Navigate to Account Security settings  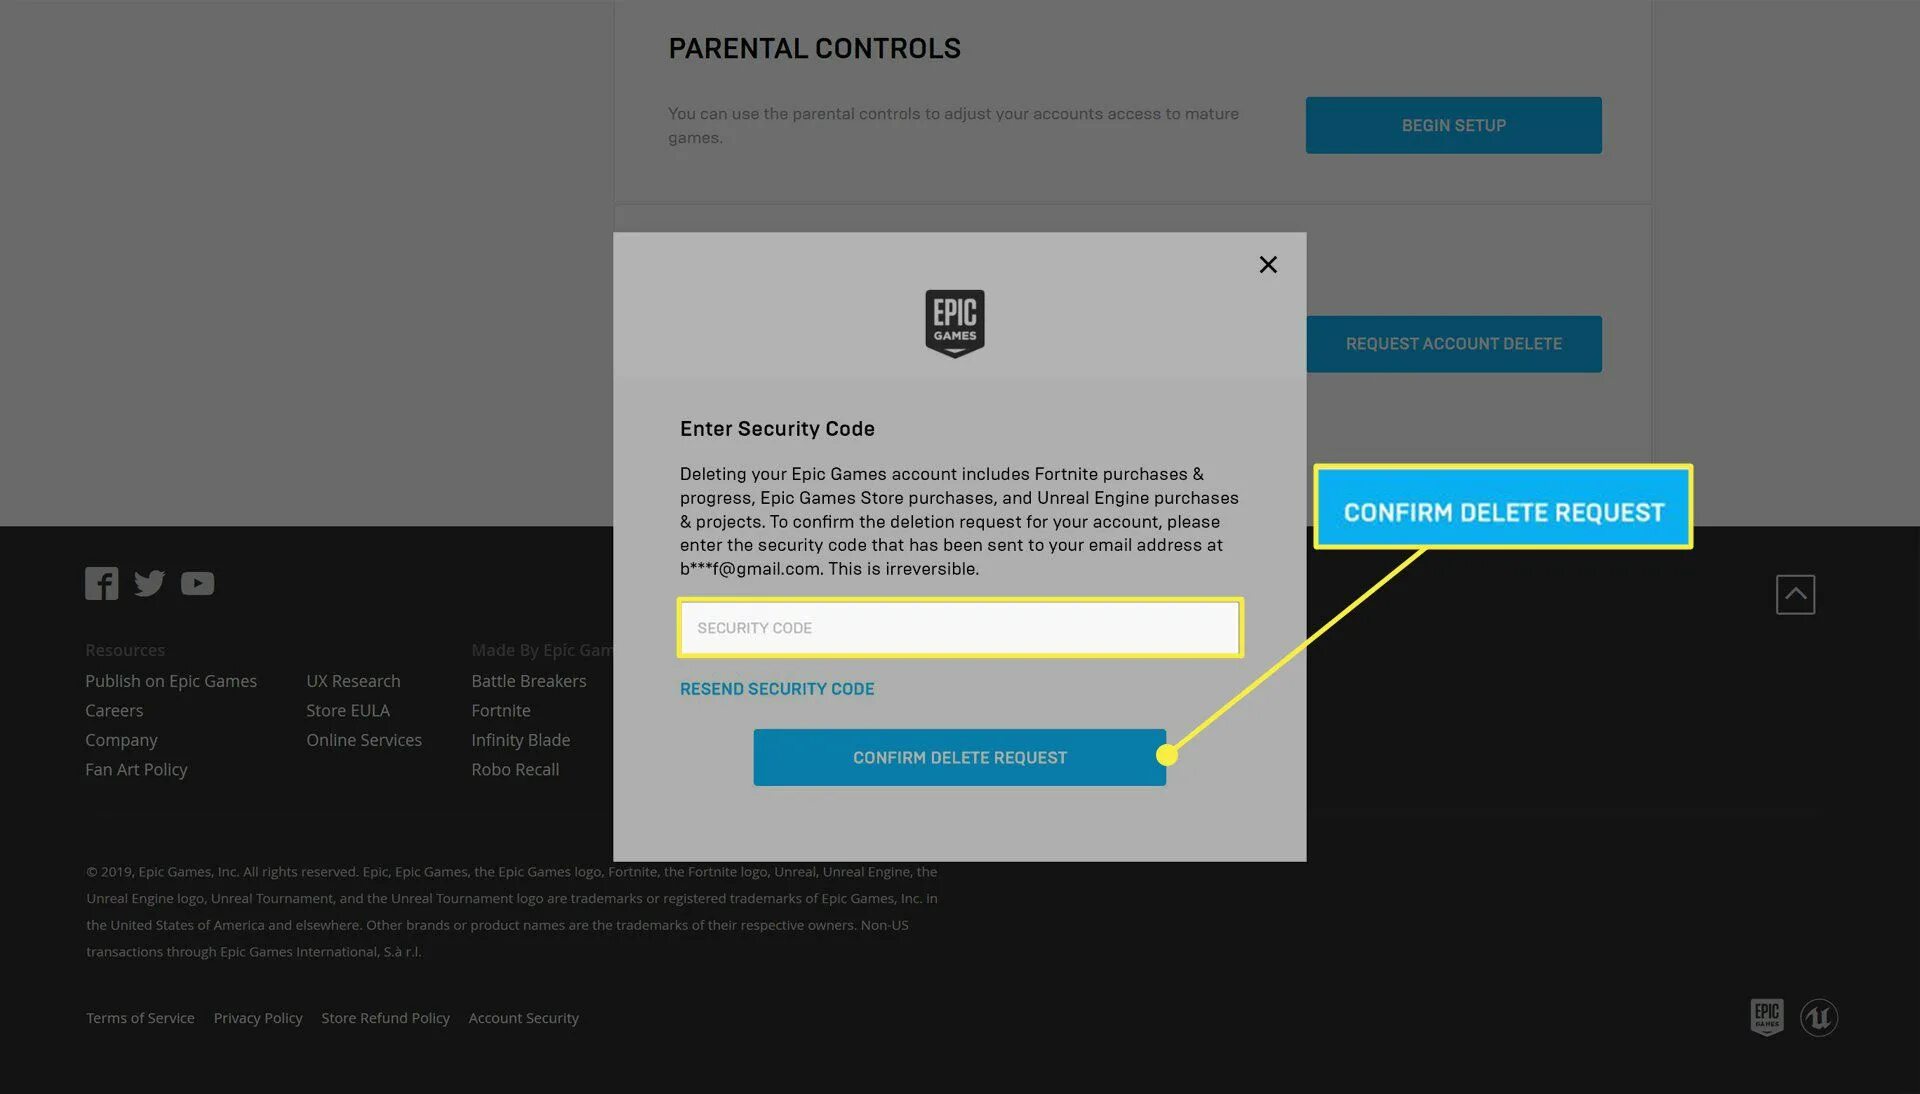tap(524, 1016)
